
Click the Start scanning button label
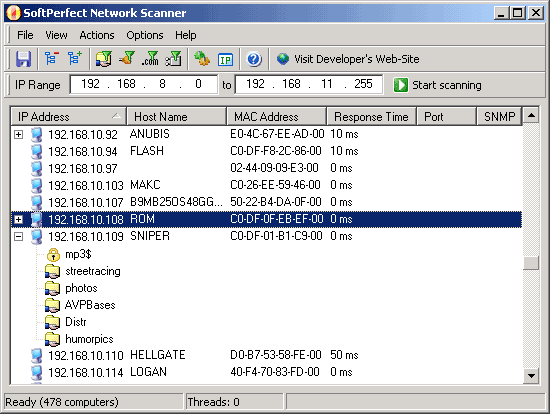tap(447, 85)
